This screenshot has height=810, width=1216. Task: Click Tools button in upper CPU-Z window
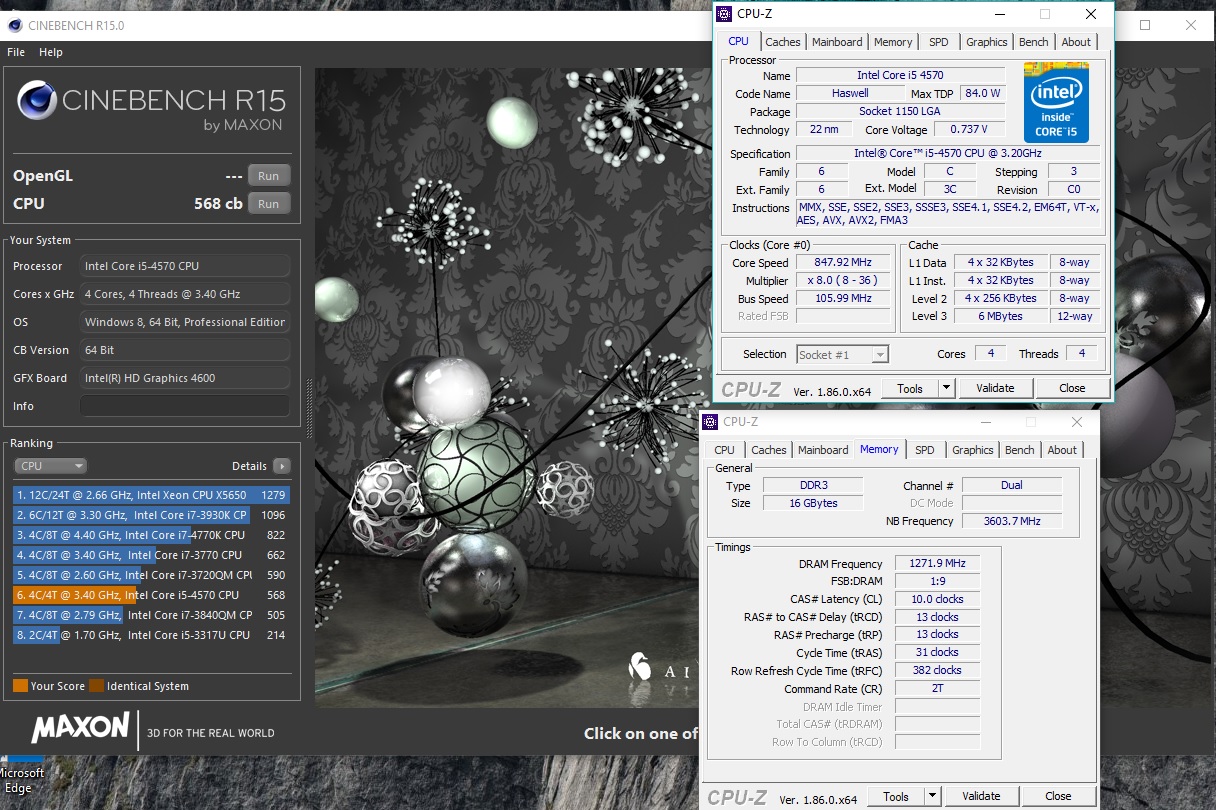[910, 388]
